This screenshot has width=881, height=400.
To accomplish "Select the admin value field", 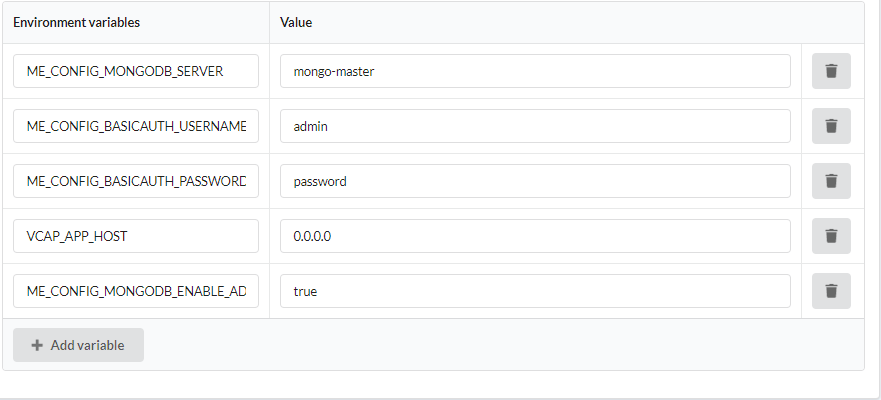I will (x=535, y=126).
